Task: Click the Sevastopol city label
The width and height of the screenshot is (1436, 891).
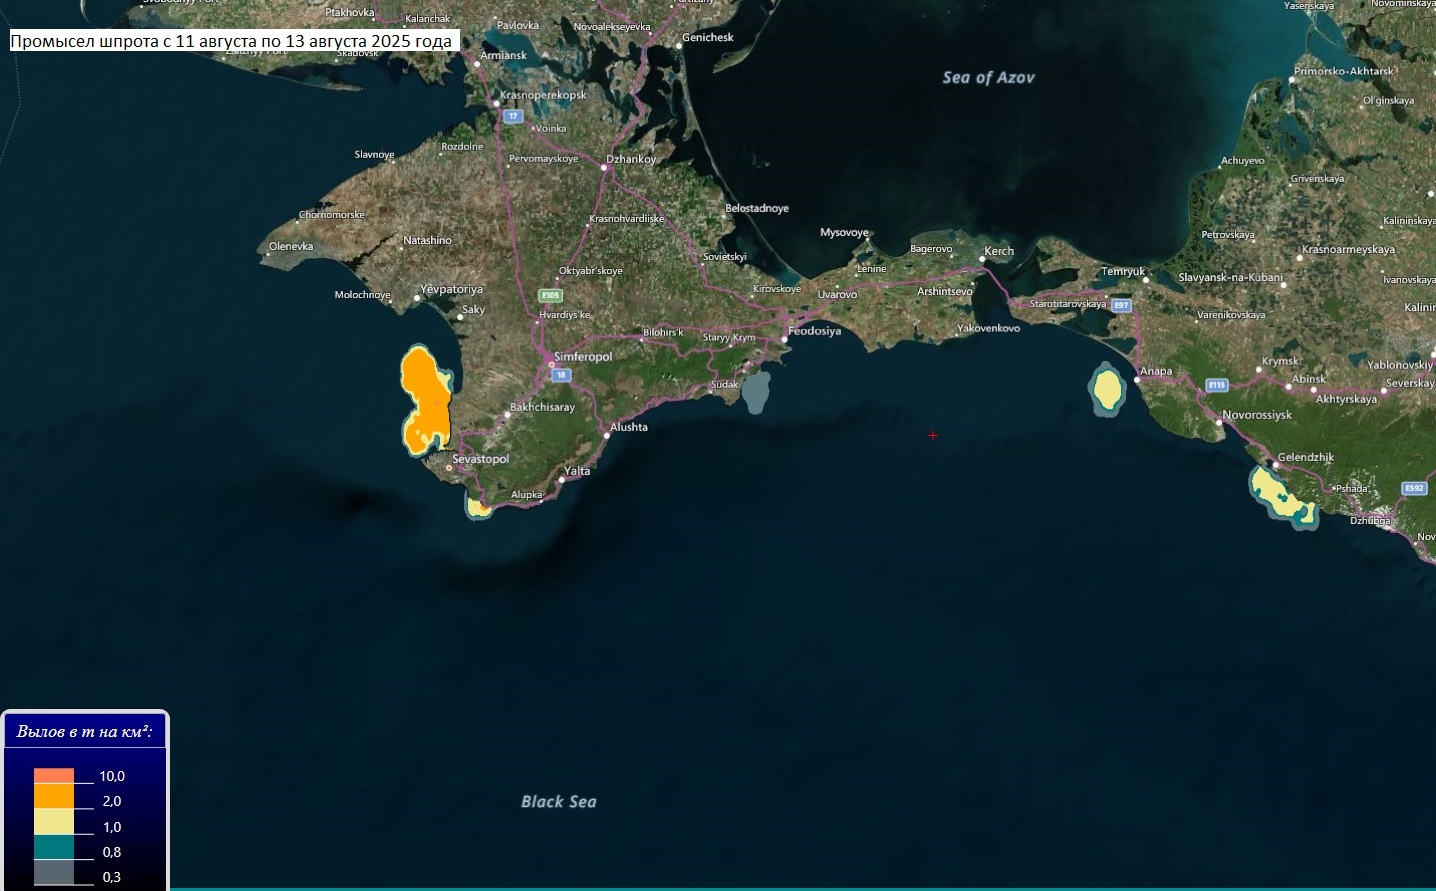Action: point(481,459)
